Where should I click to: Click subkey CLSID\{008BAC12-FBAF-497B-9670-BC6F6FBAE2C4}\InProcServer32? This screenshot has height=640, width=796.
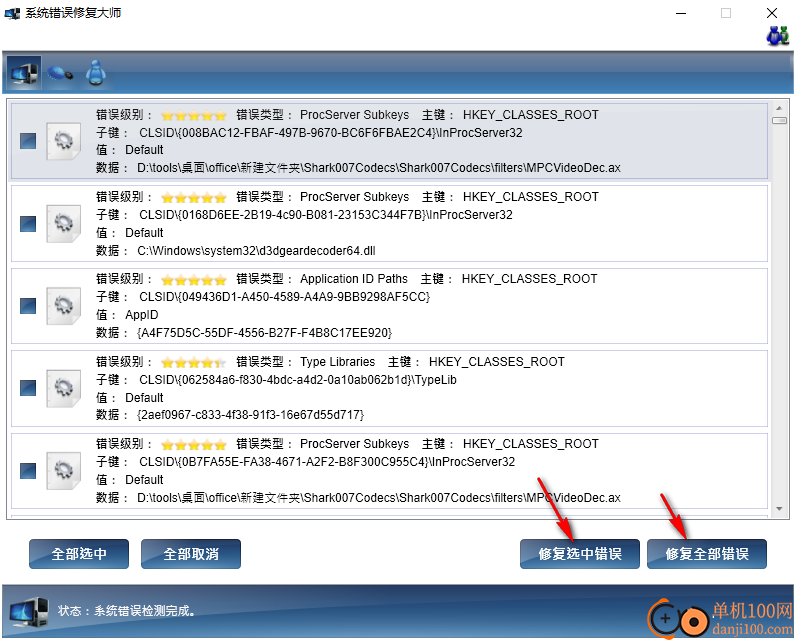pos(330,133)
